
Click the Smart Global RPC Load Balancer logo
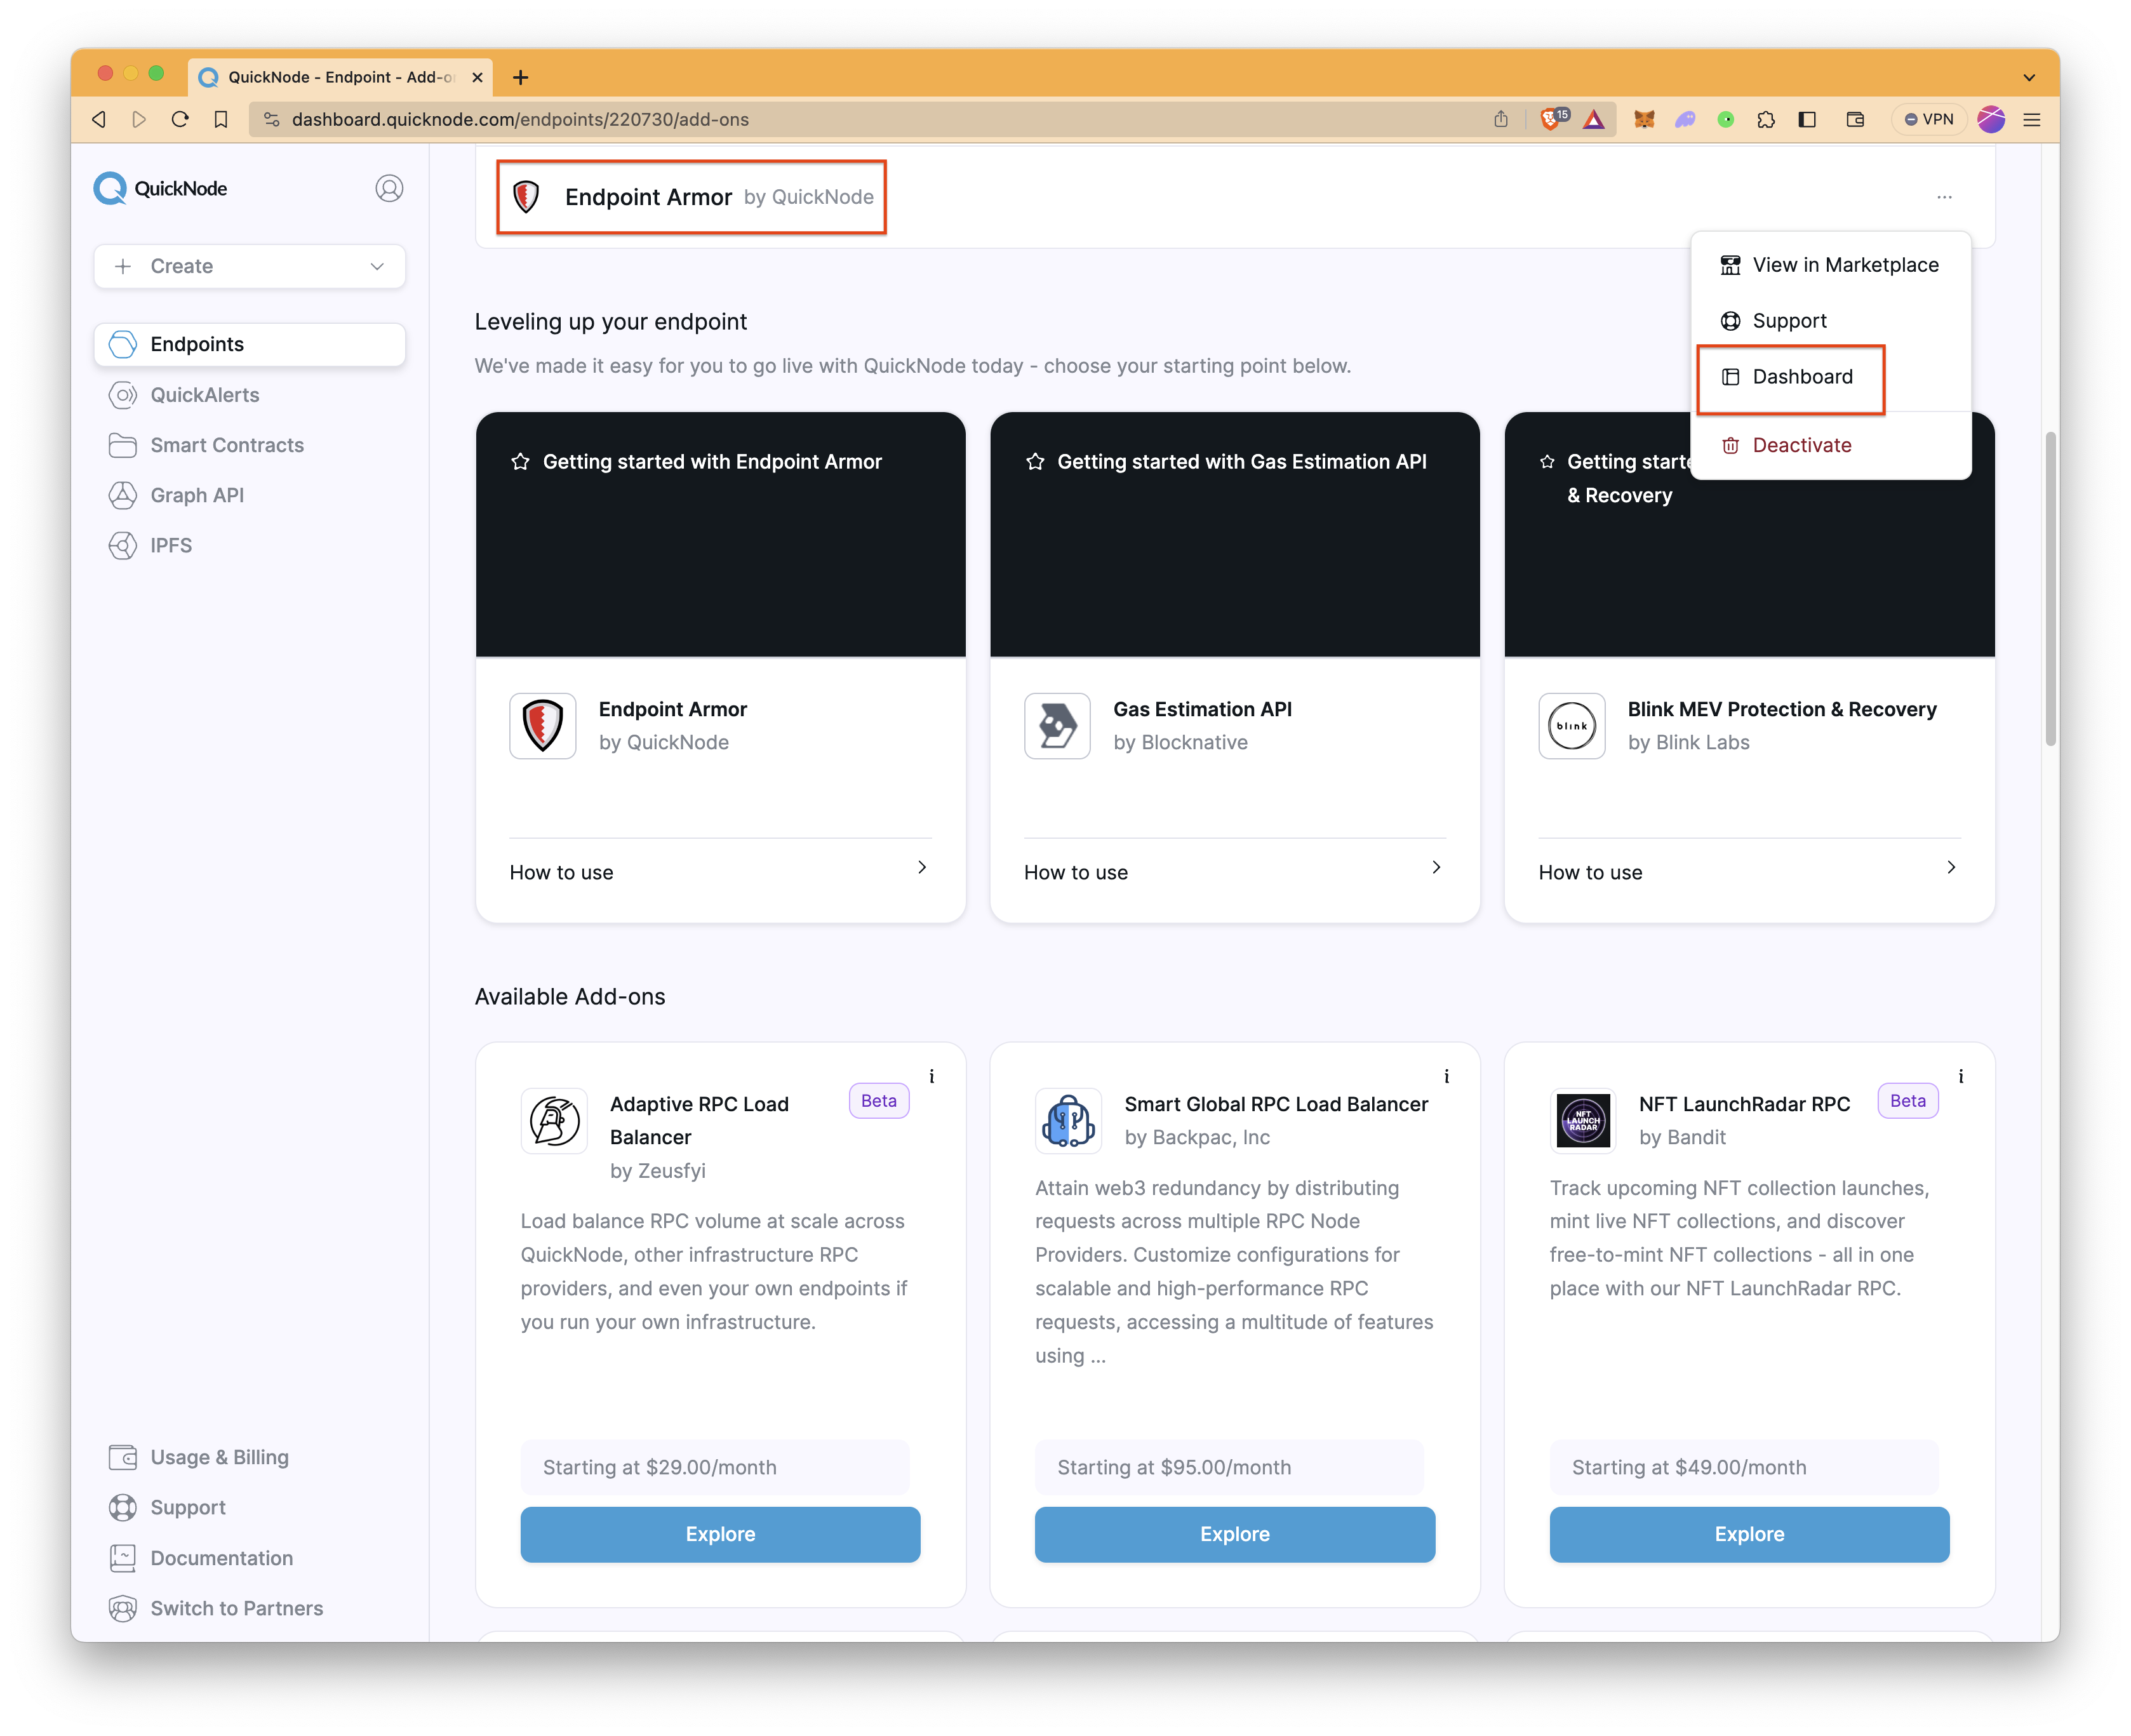coord(1068,1120)
